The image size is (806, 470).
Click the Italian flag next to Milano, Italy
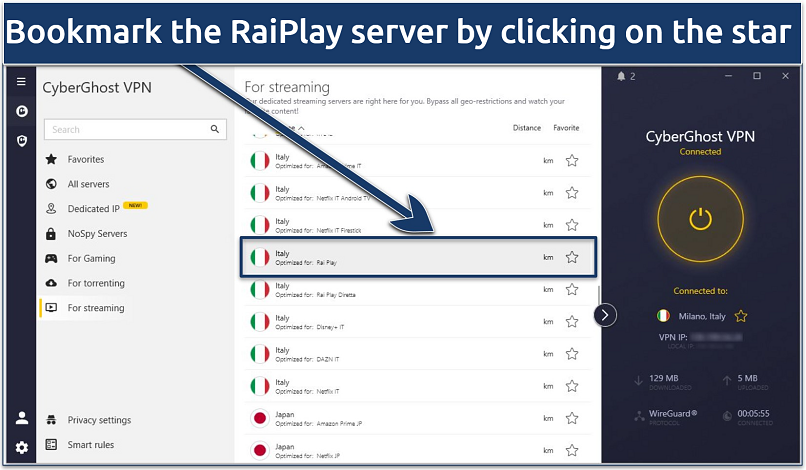[664, 316]
